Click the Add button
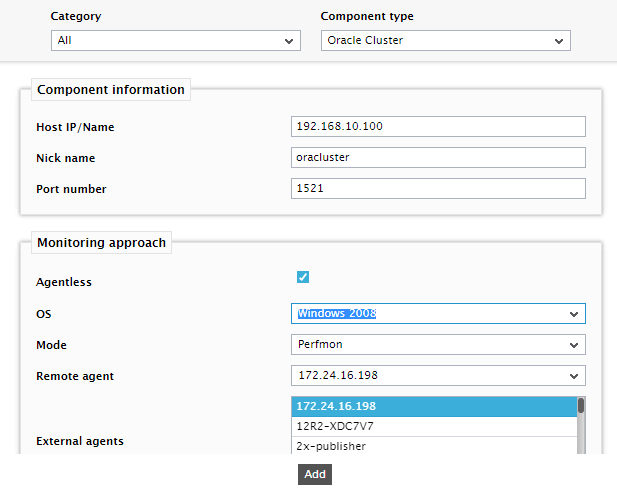This screenshot has width=617, height=491. coord(315,474)
